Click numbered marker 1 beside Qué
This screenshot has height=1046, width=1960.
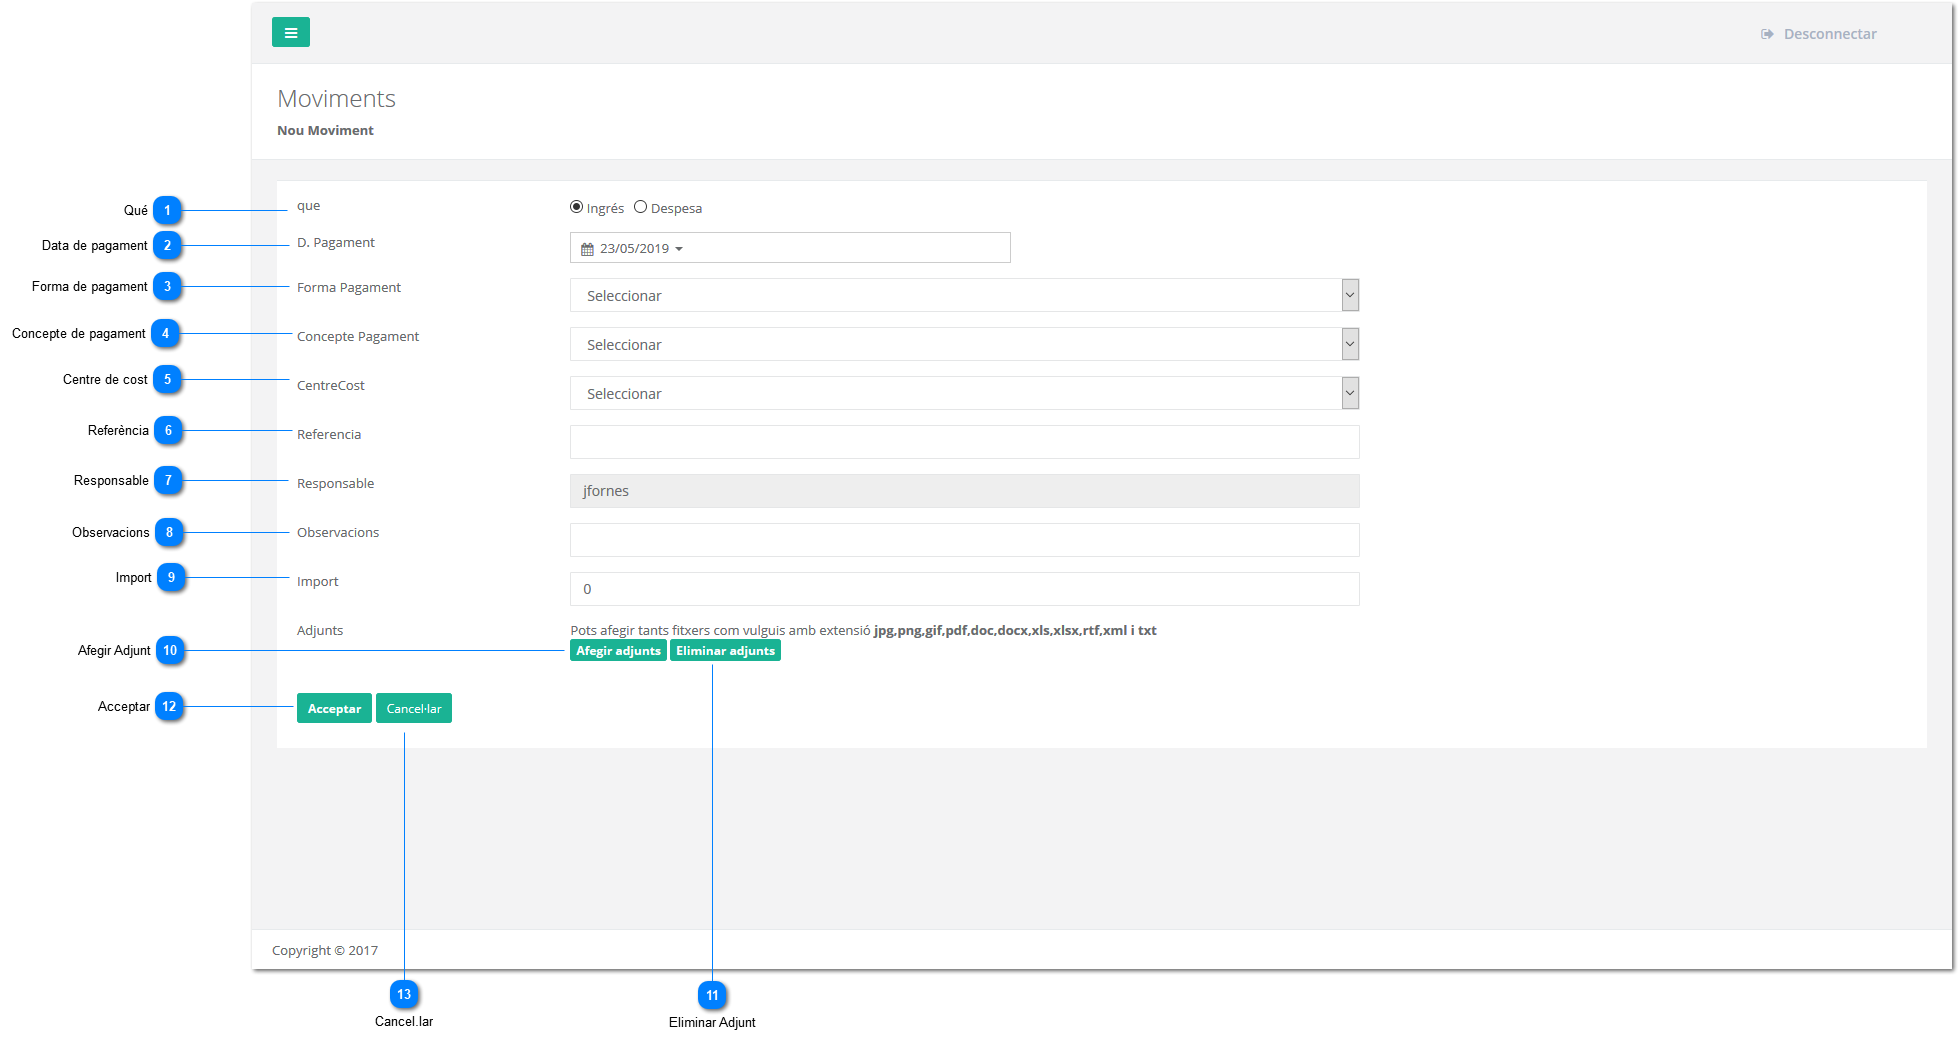(167, 210)
